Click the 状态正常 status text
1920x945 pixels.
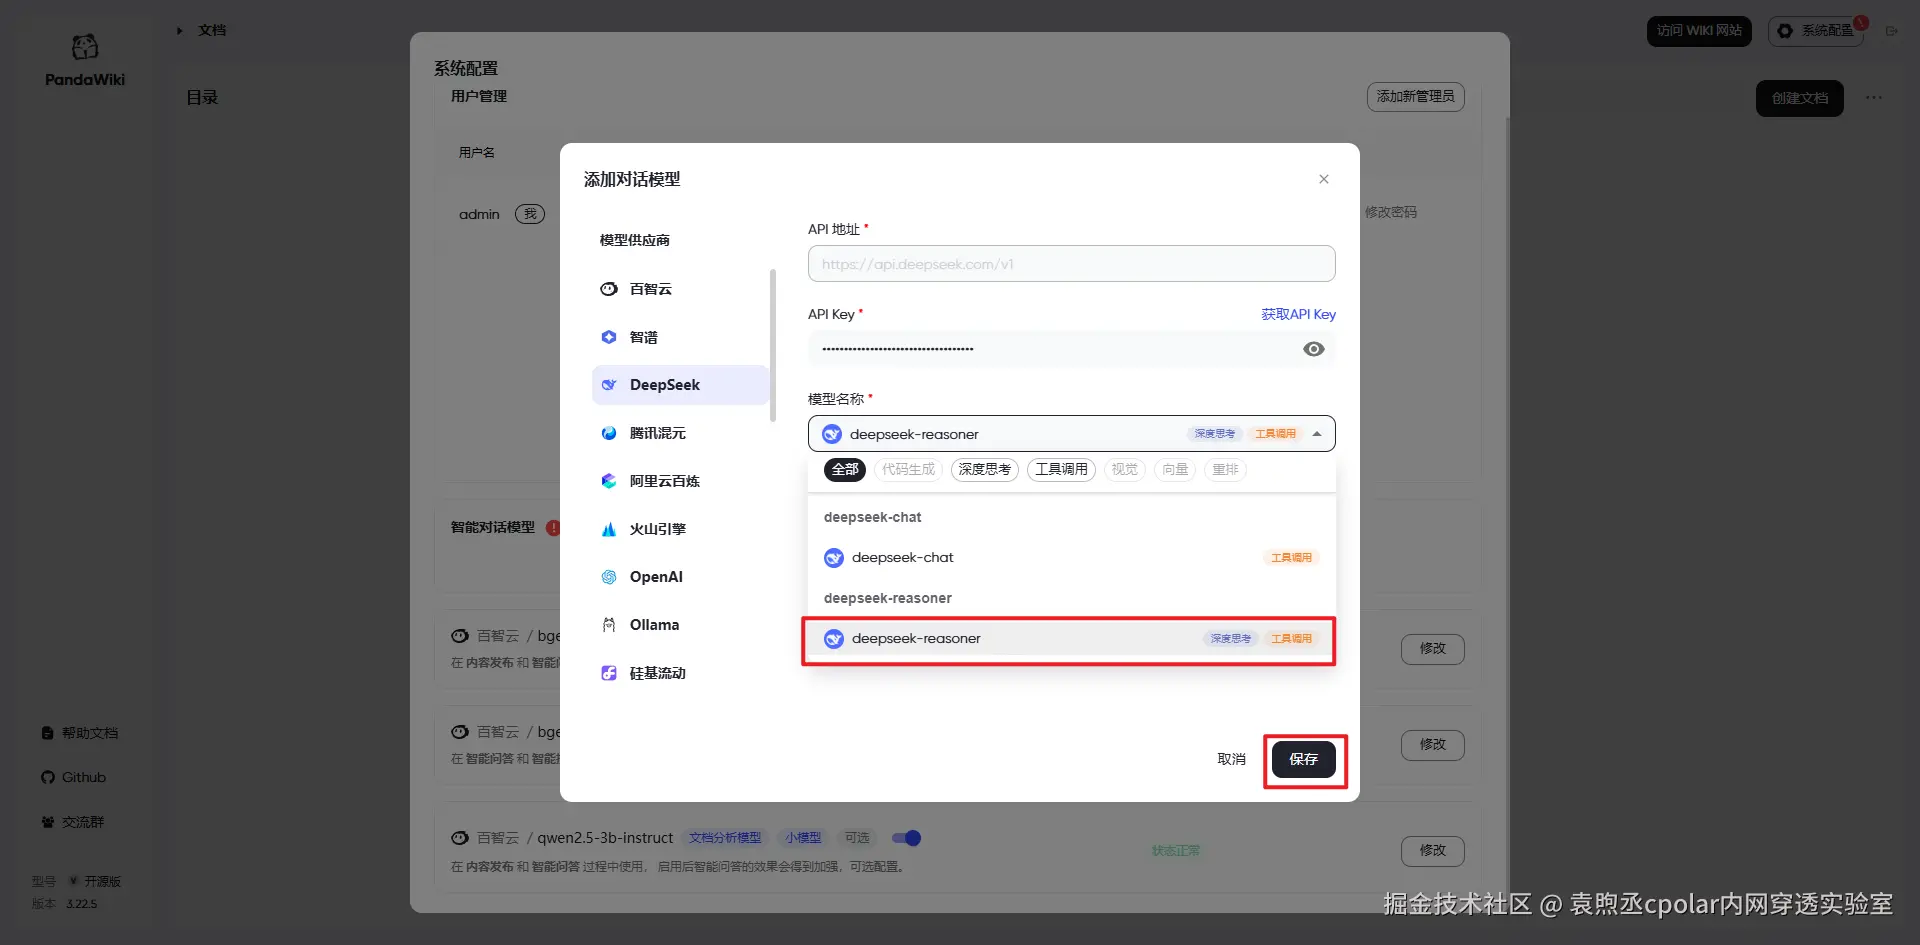pos(1176,851)
